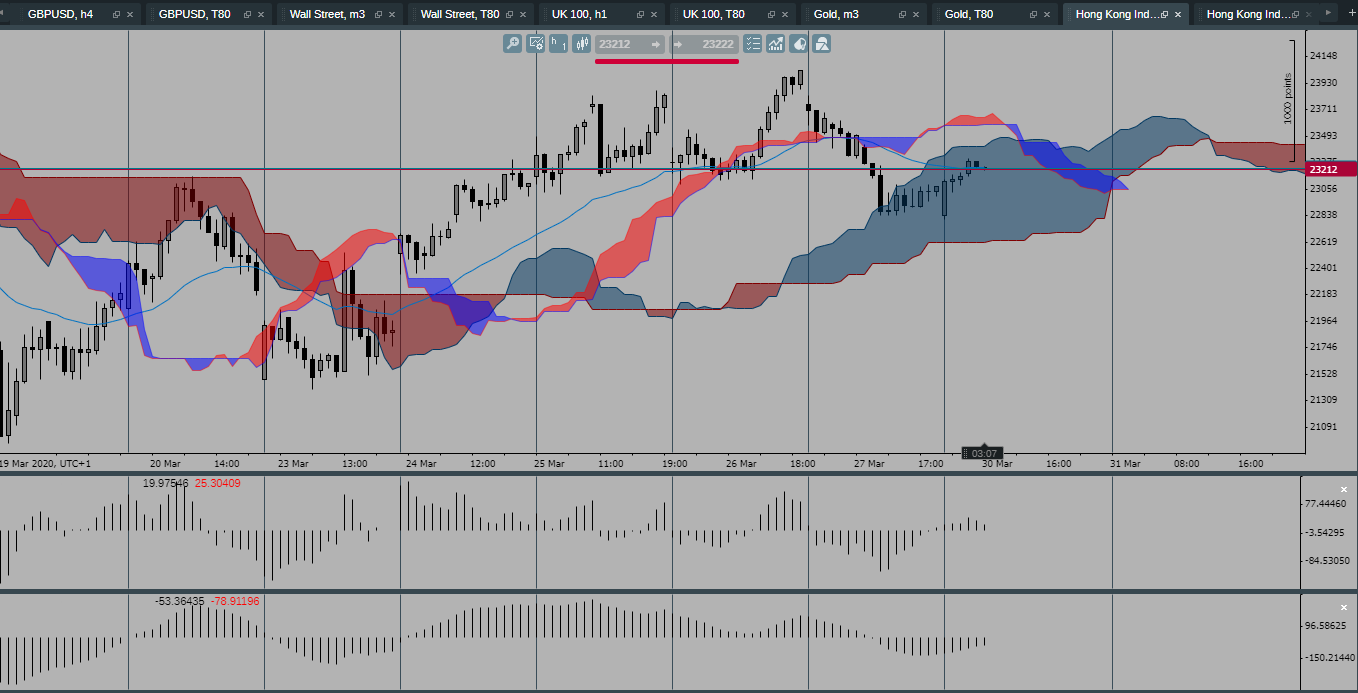
Task: Detach the GBPUSD, T80 chart window
Action: (x=247, y=15)
